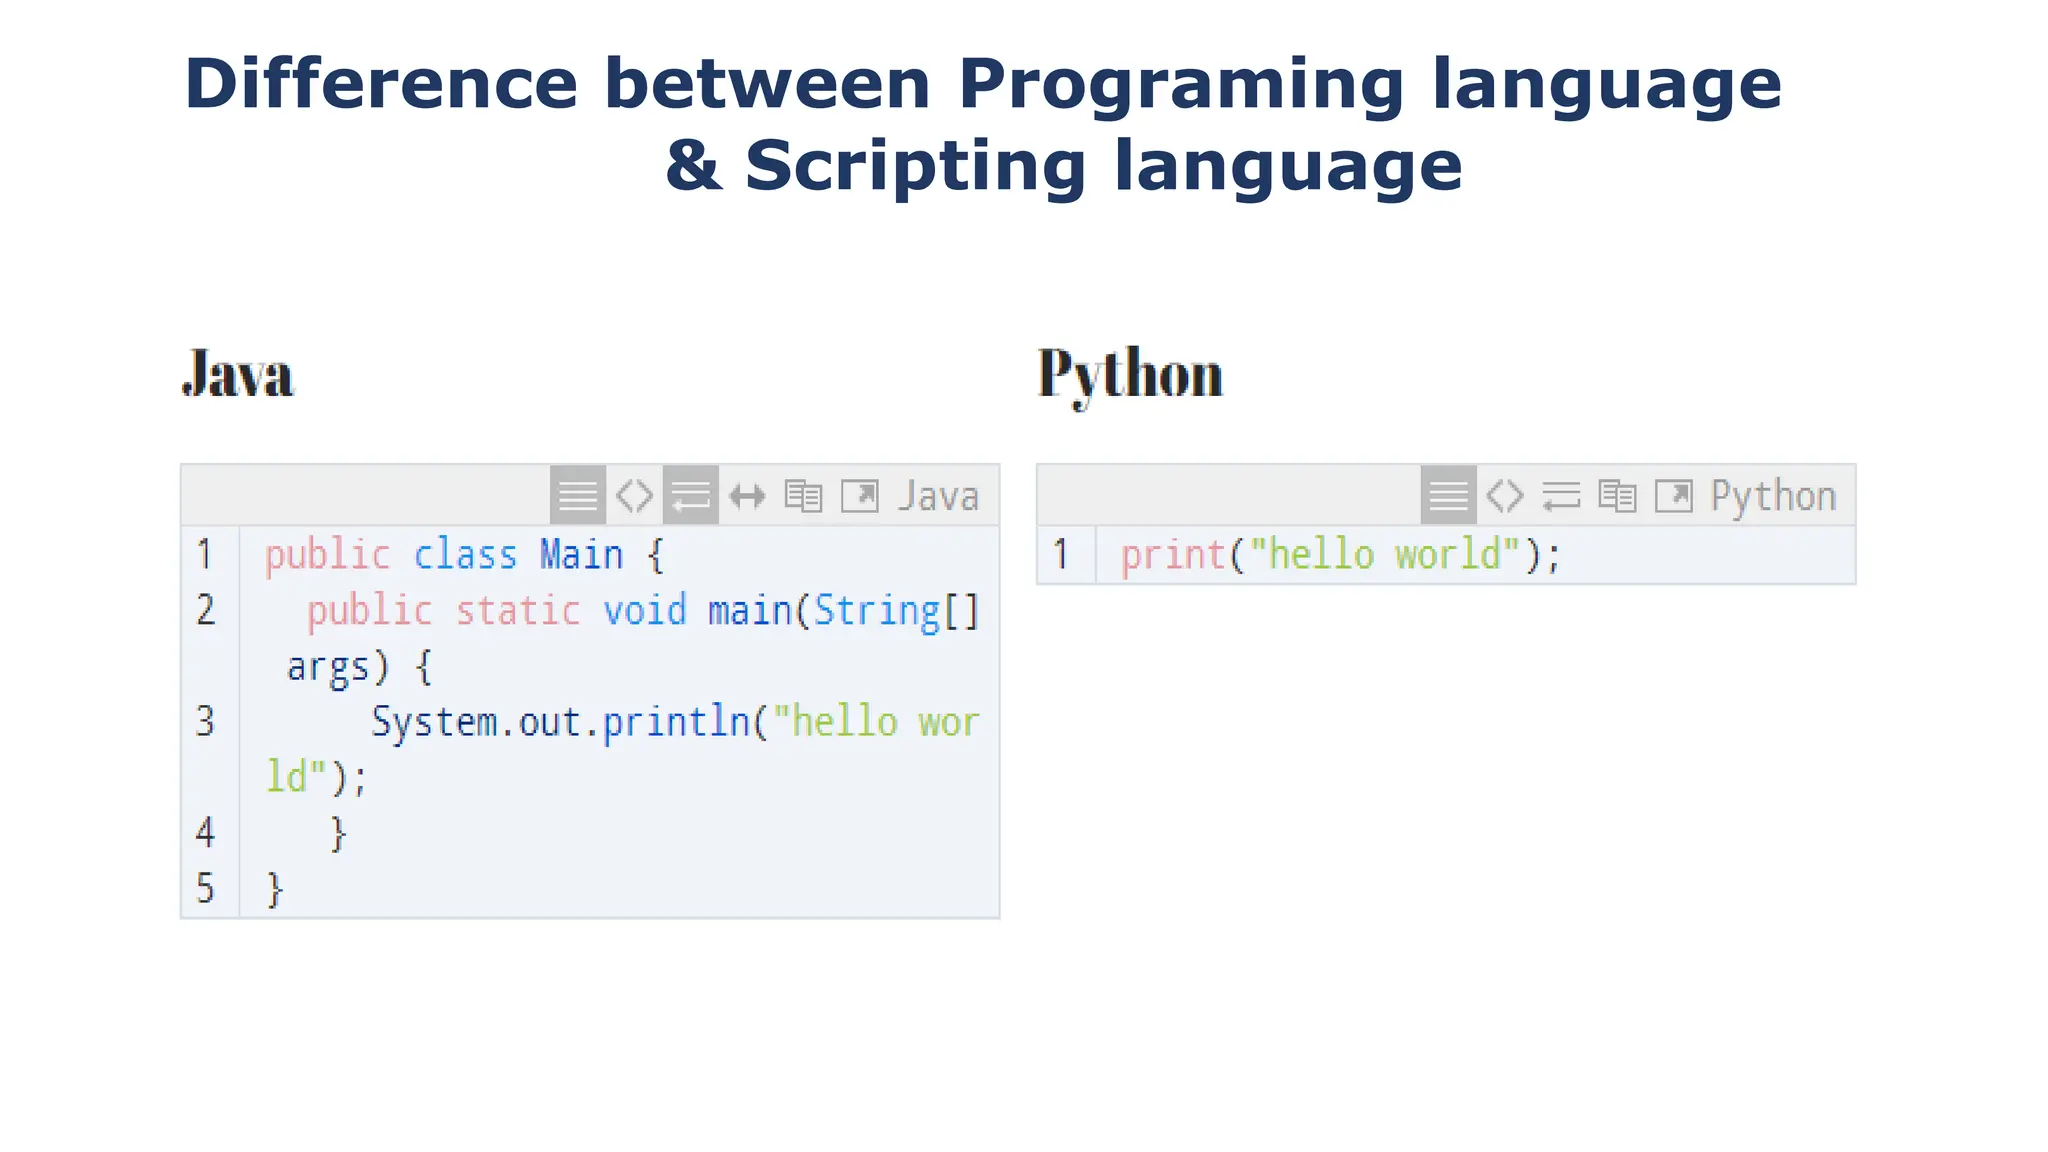Click the 'ld");' wrapped string line
The image size is (2048, 1152).
coord(317,777)
